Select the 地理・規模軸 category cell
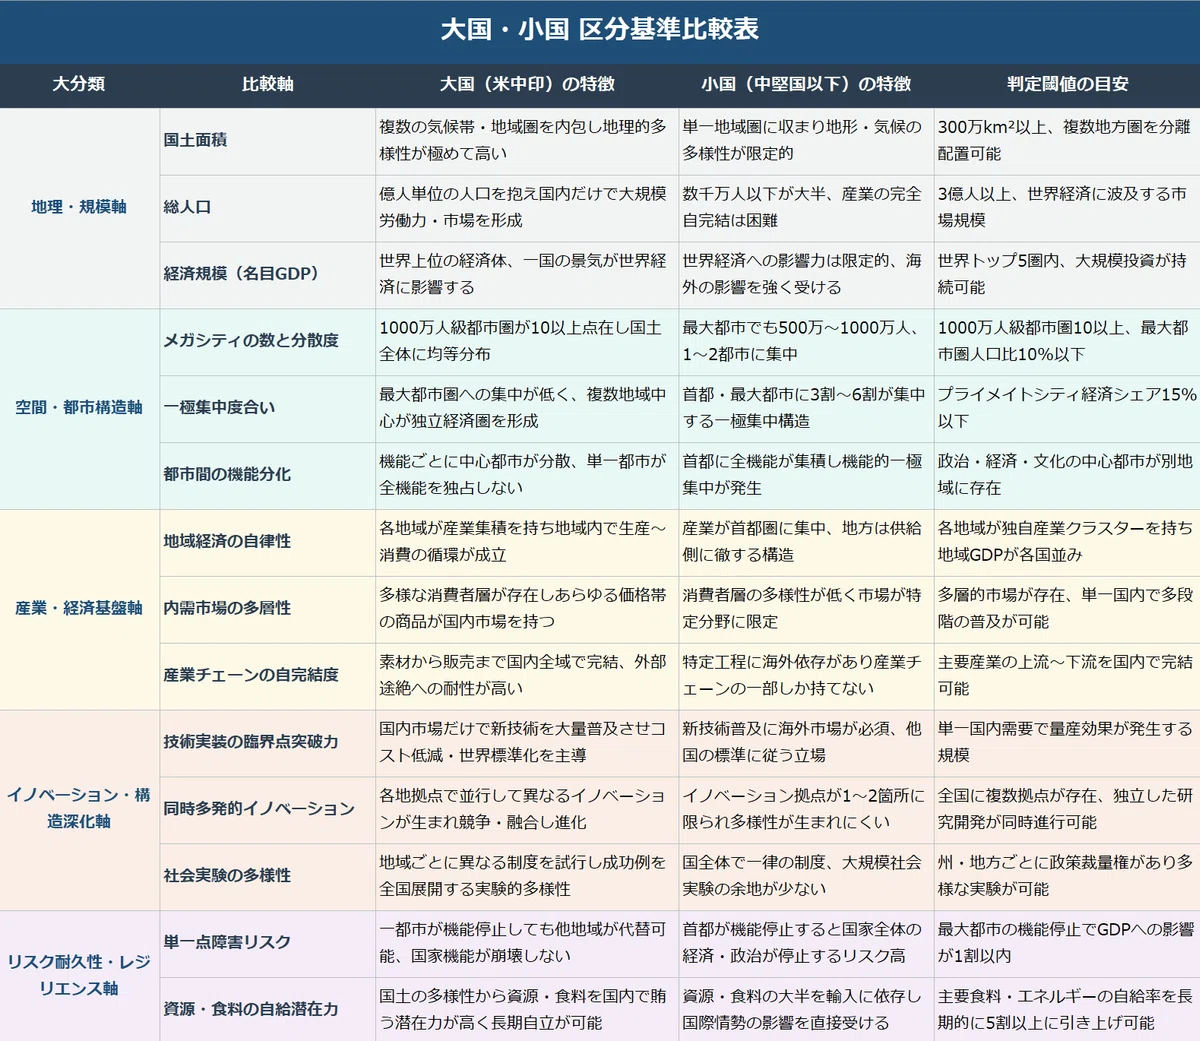The height and width of the screenshot is (1041, 1200). 79,207
